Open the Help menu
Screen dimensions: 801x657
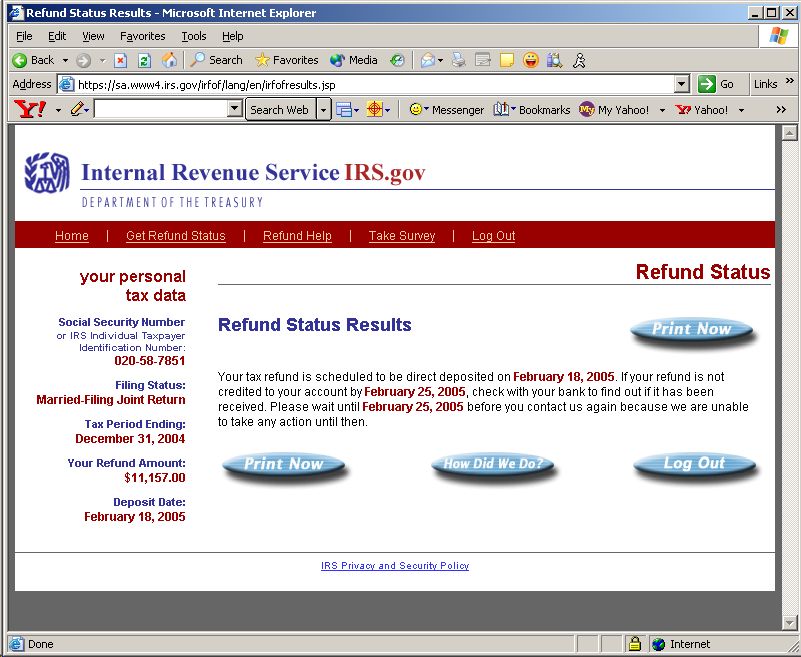click(x=232, y=36)
